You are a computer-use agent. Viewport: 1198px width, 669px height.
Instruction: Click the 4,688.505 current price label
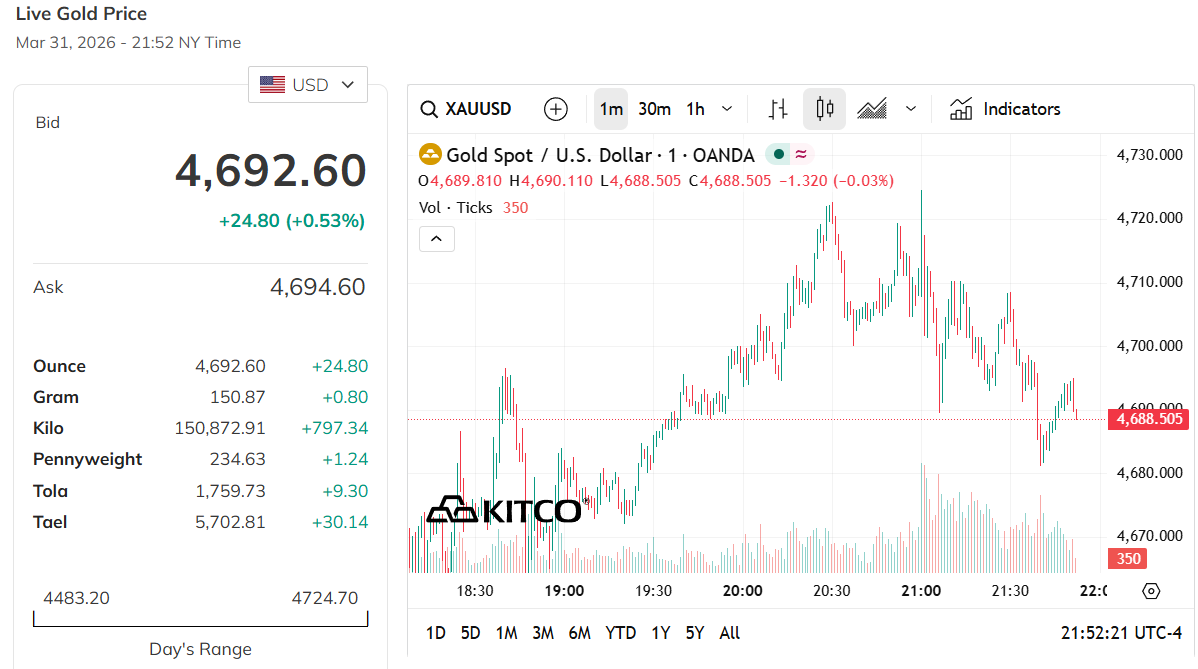tap(1147, 419)
